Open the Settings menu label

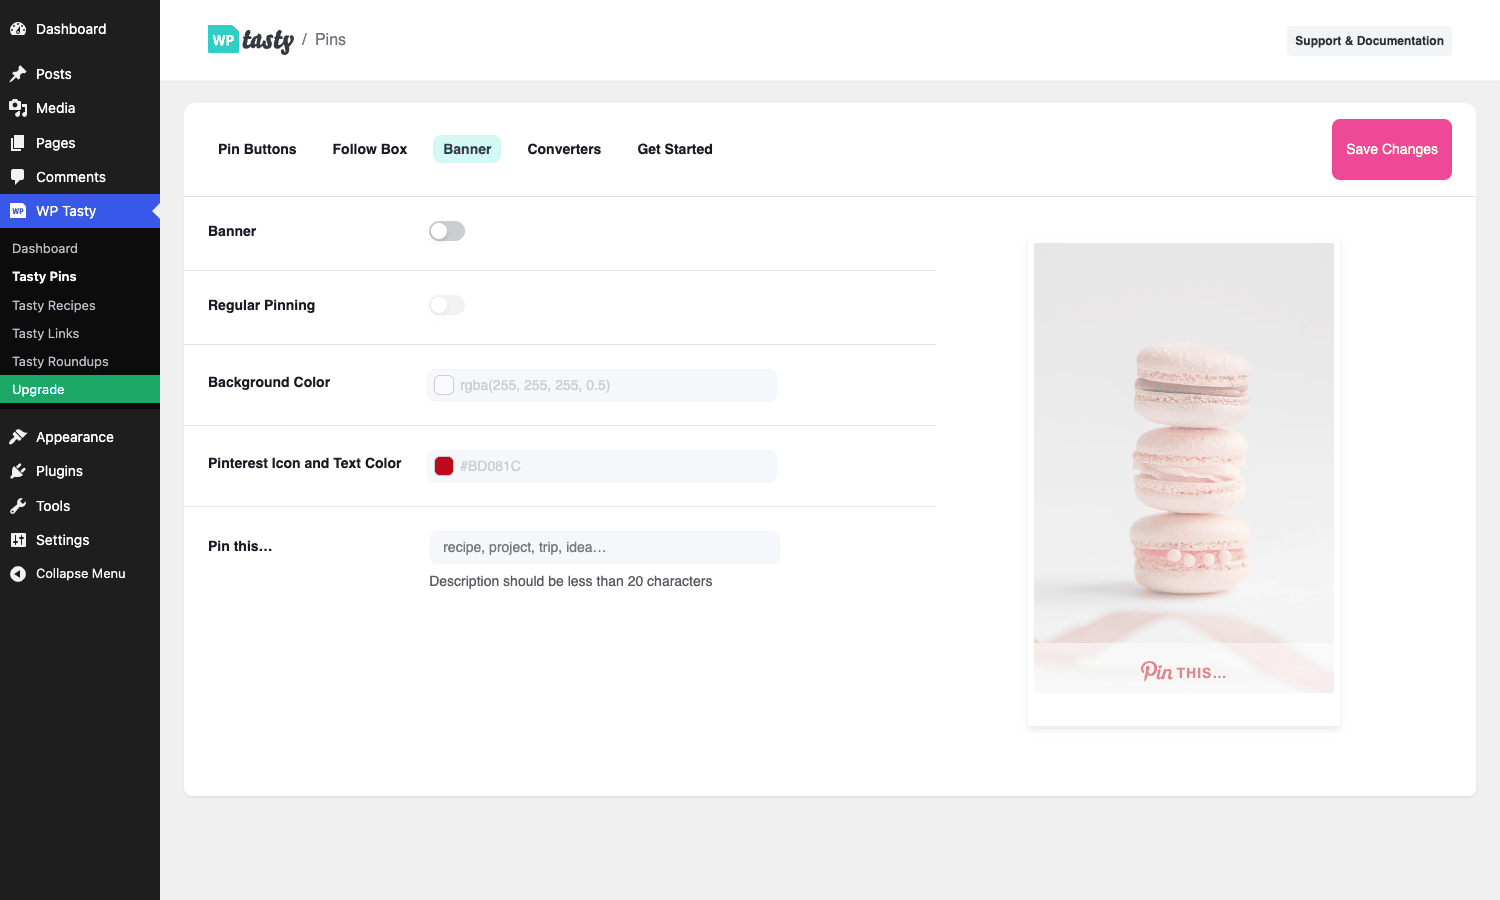click(x=63, y=540)
